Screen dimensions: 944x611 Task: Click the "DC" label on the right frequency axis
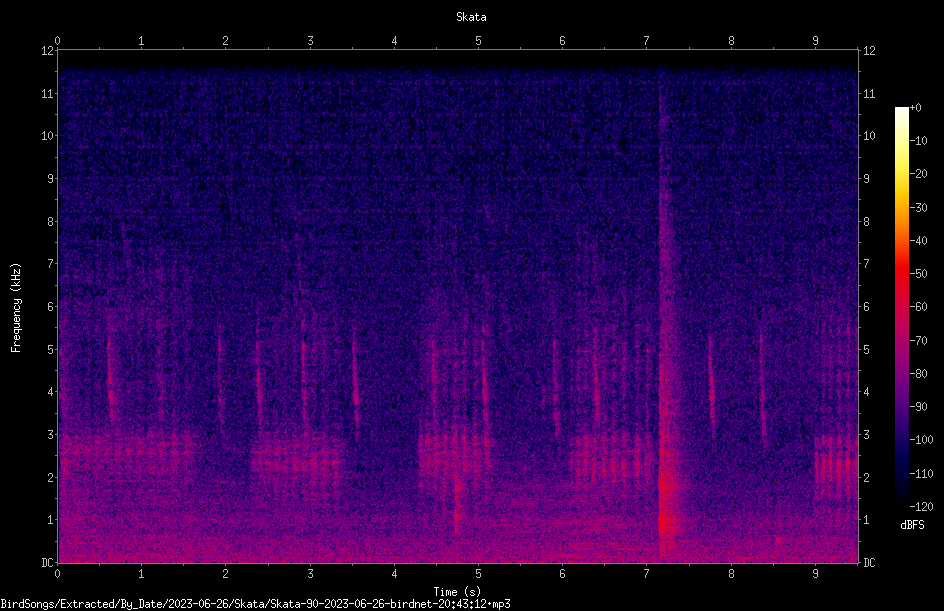click(x=869, y=563)
